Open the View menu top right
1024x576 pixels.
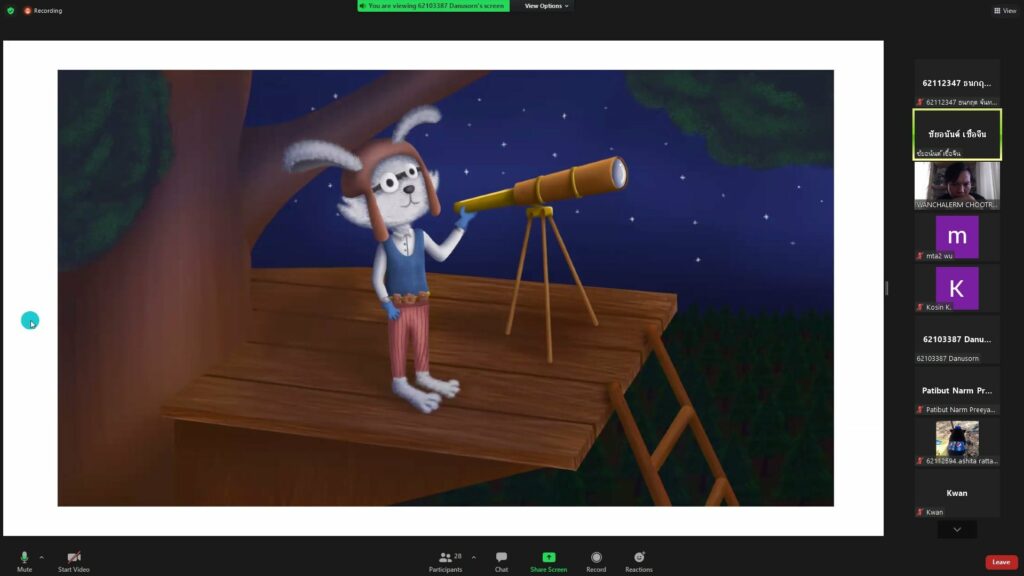[x=1005, y=10]
